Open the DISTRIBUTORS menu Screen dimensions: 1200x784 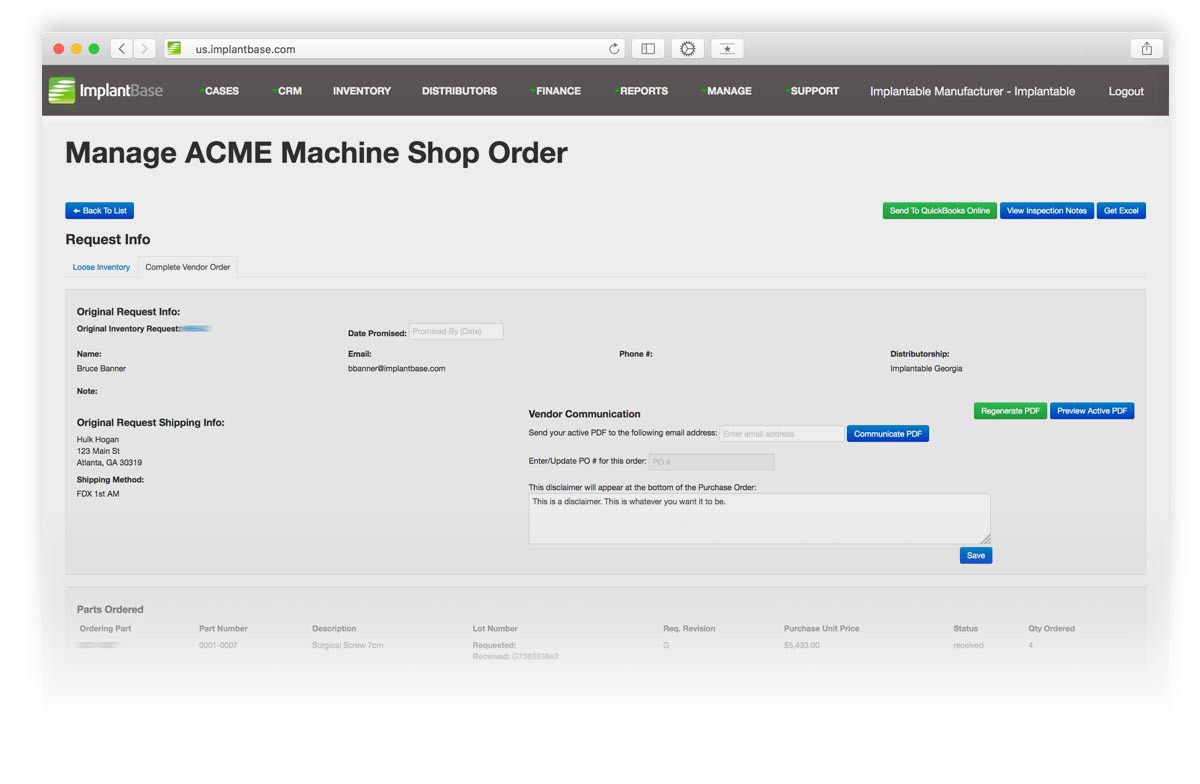coord(459,91)
